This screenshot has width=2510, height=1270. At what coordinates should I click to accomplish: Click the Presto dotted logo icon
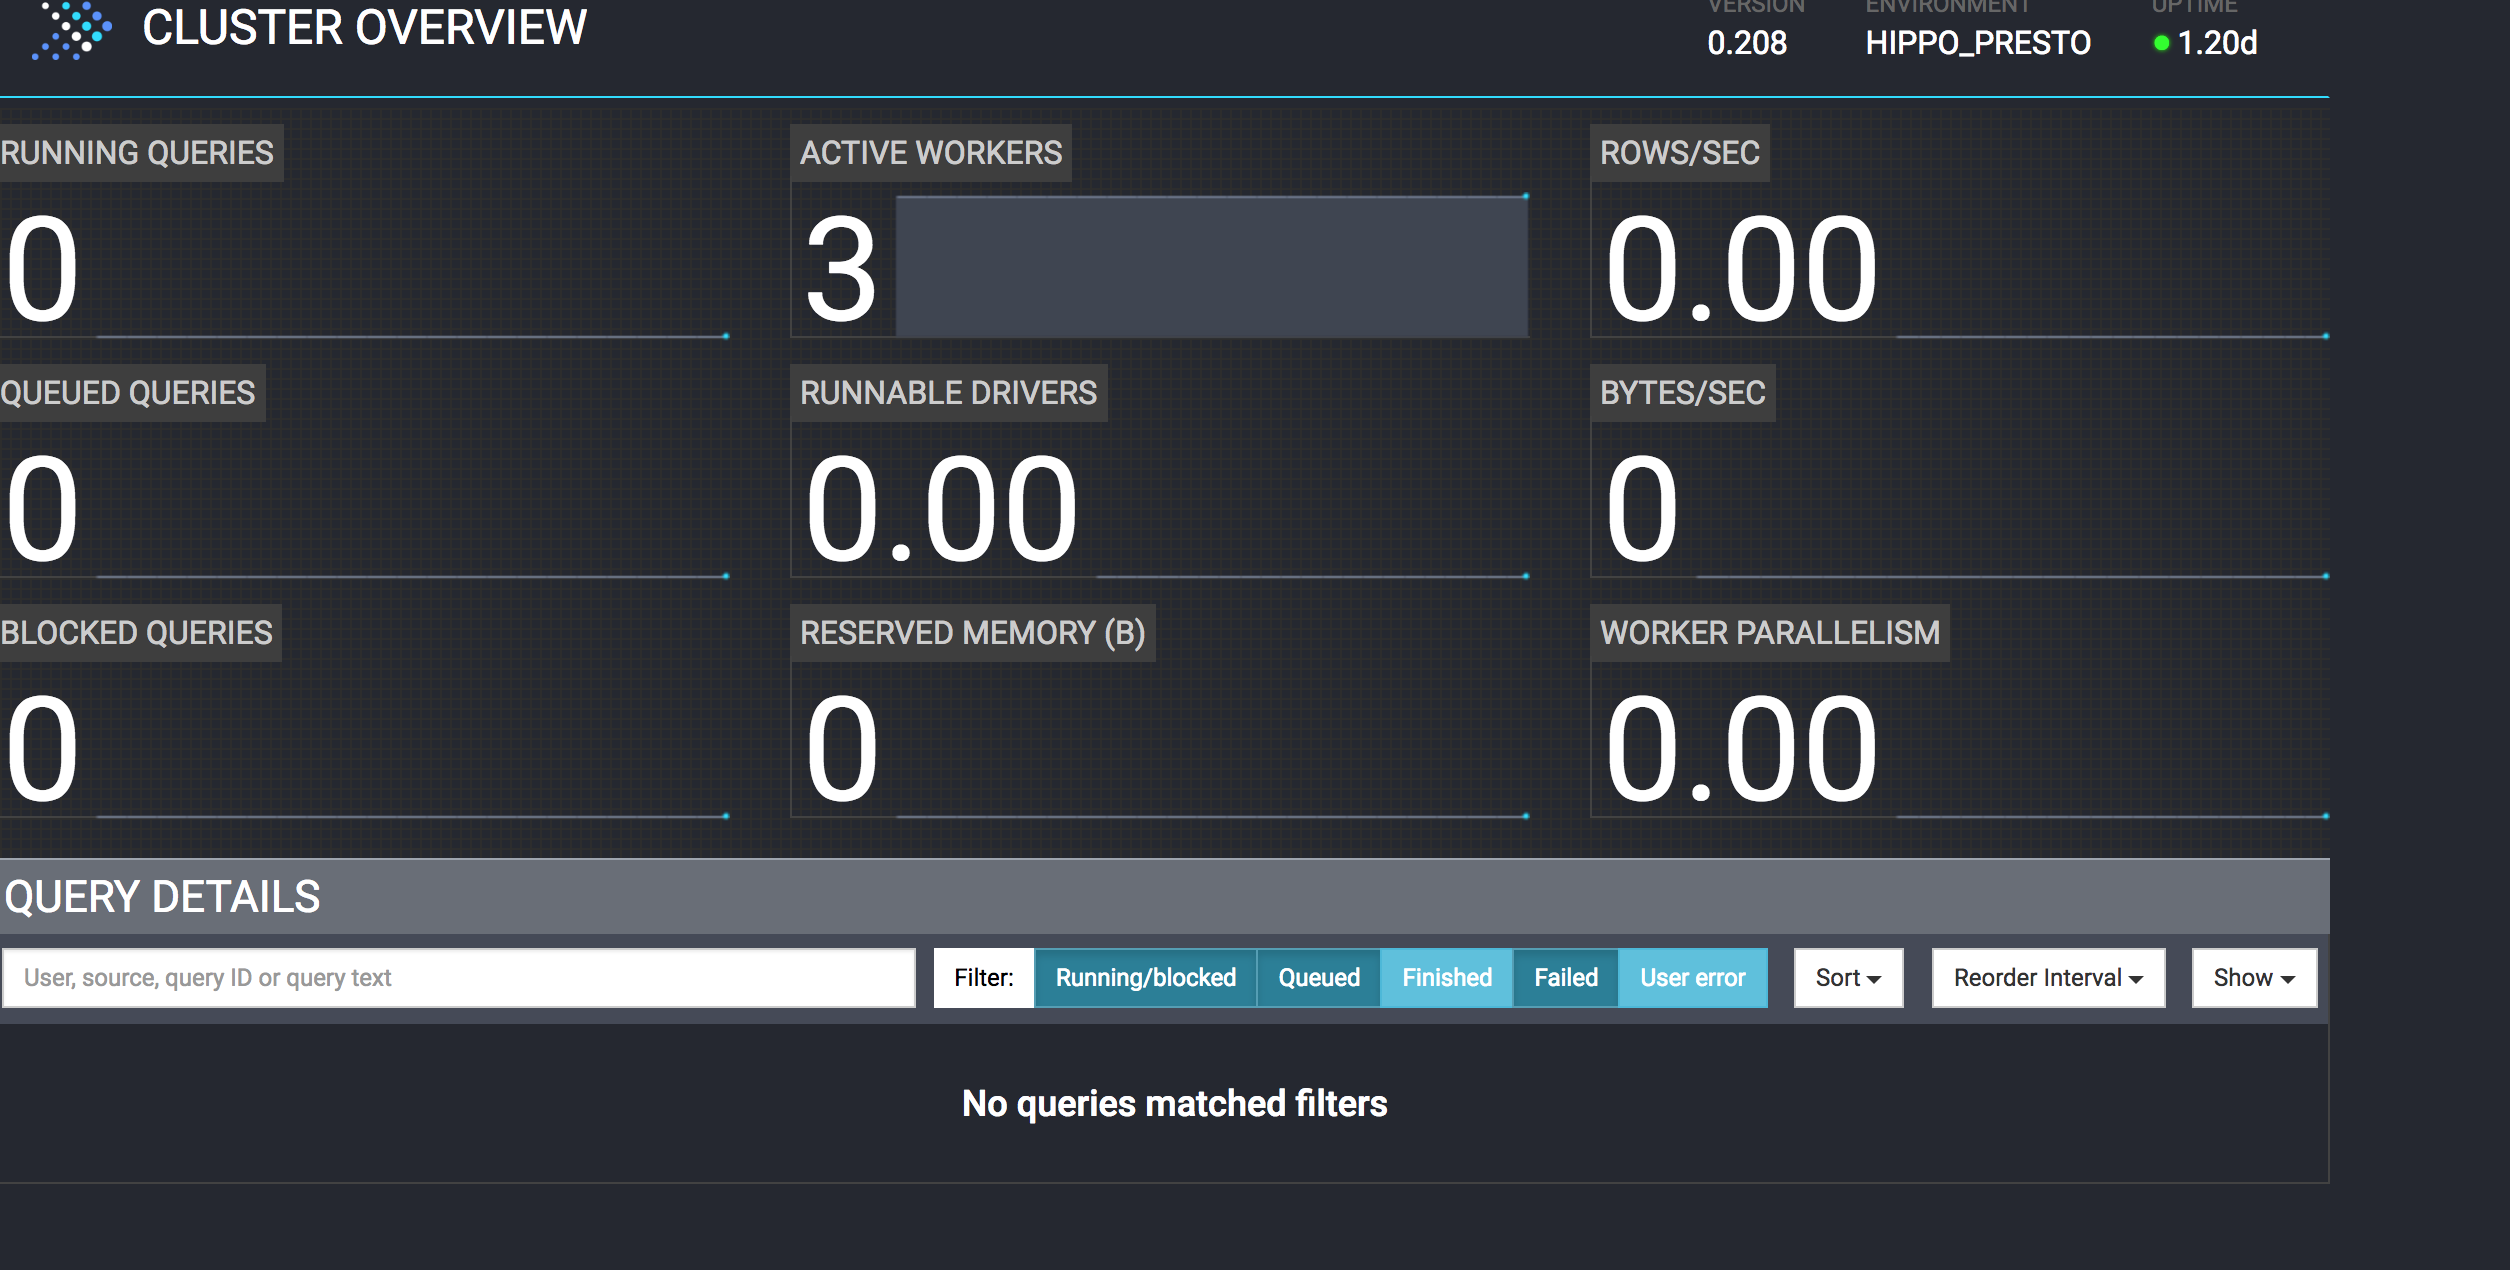(x=72, y=30)
